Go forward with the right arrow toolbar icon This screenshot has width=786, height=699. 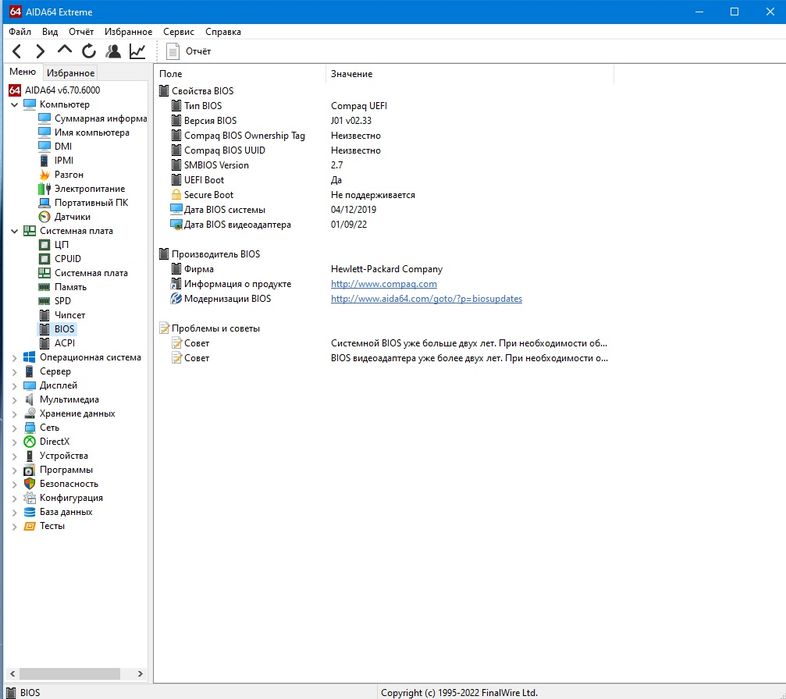pos(40,51)
